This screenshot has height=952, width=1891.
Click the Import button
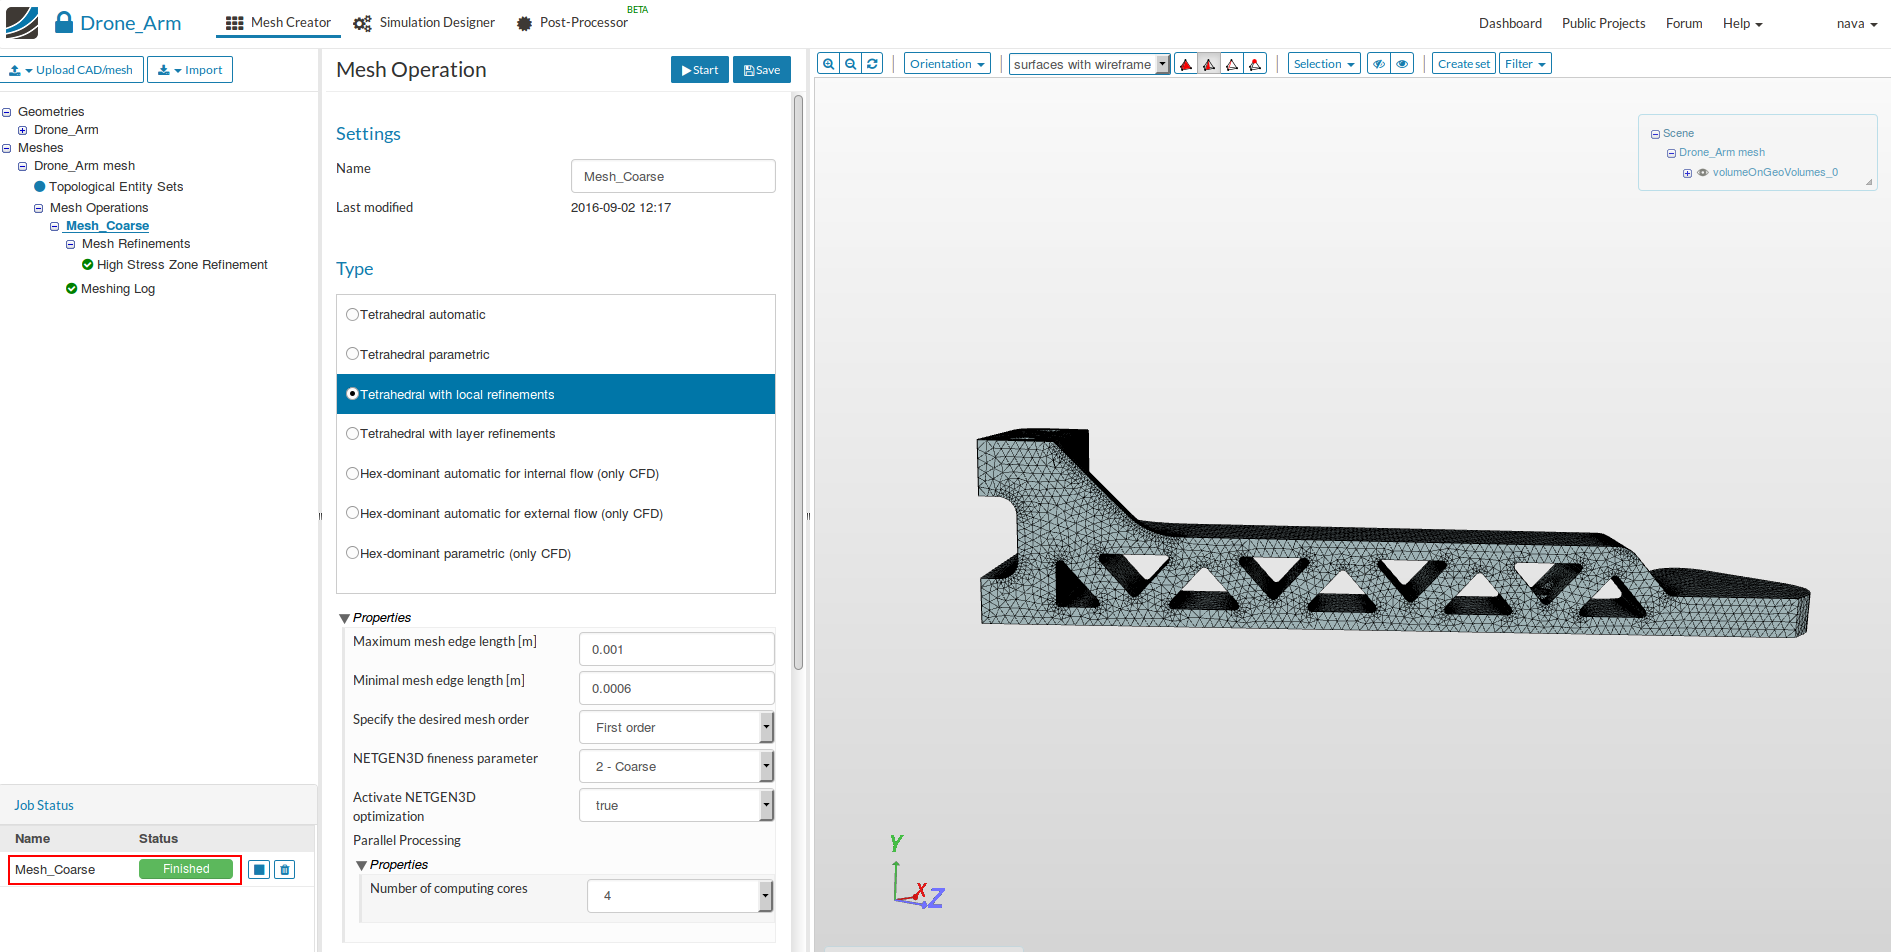point(190,70)
